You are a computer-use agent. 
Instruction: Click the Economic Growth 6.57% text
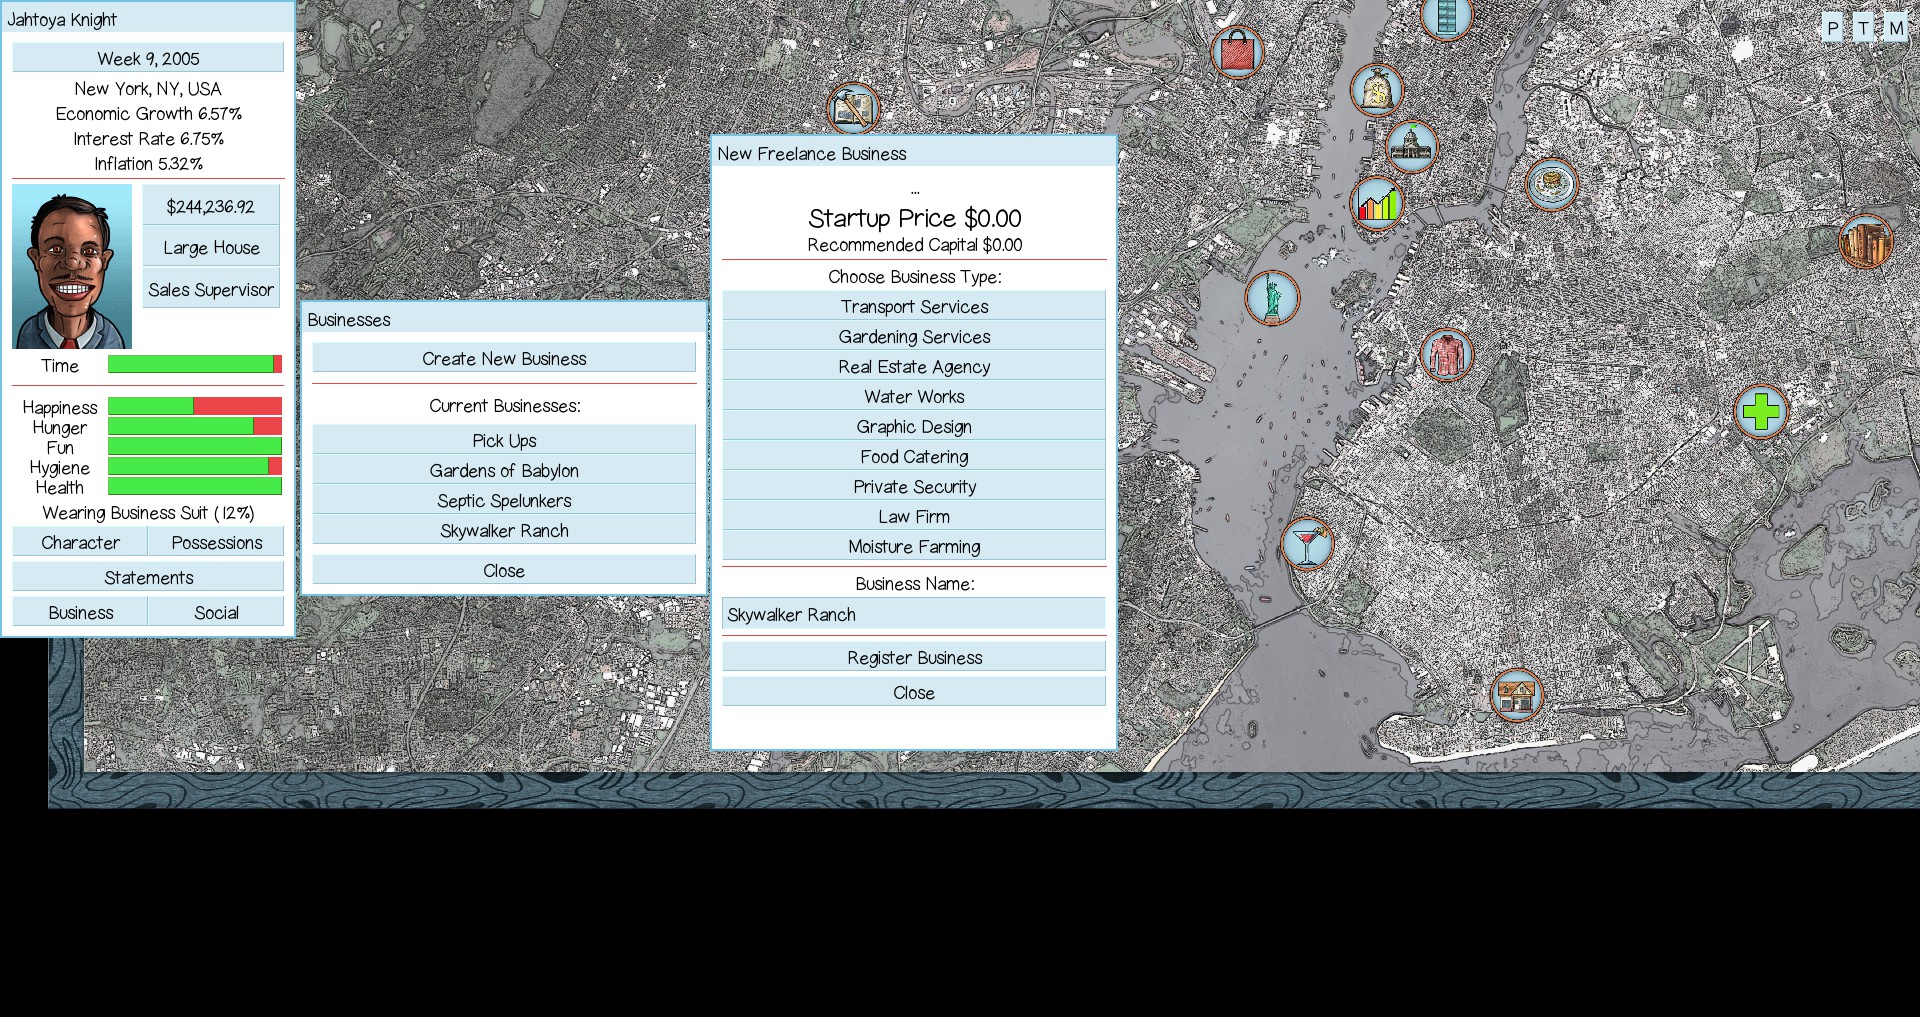[x=148, y=113]
